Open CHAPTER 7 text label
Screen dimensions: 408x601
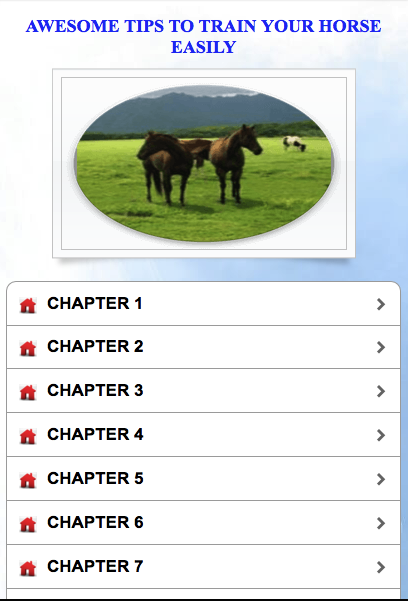click(95, 566)
